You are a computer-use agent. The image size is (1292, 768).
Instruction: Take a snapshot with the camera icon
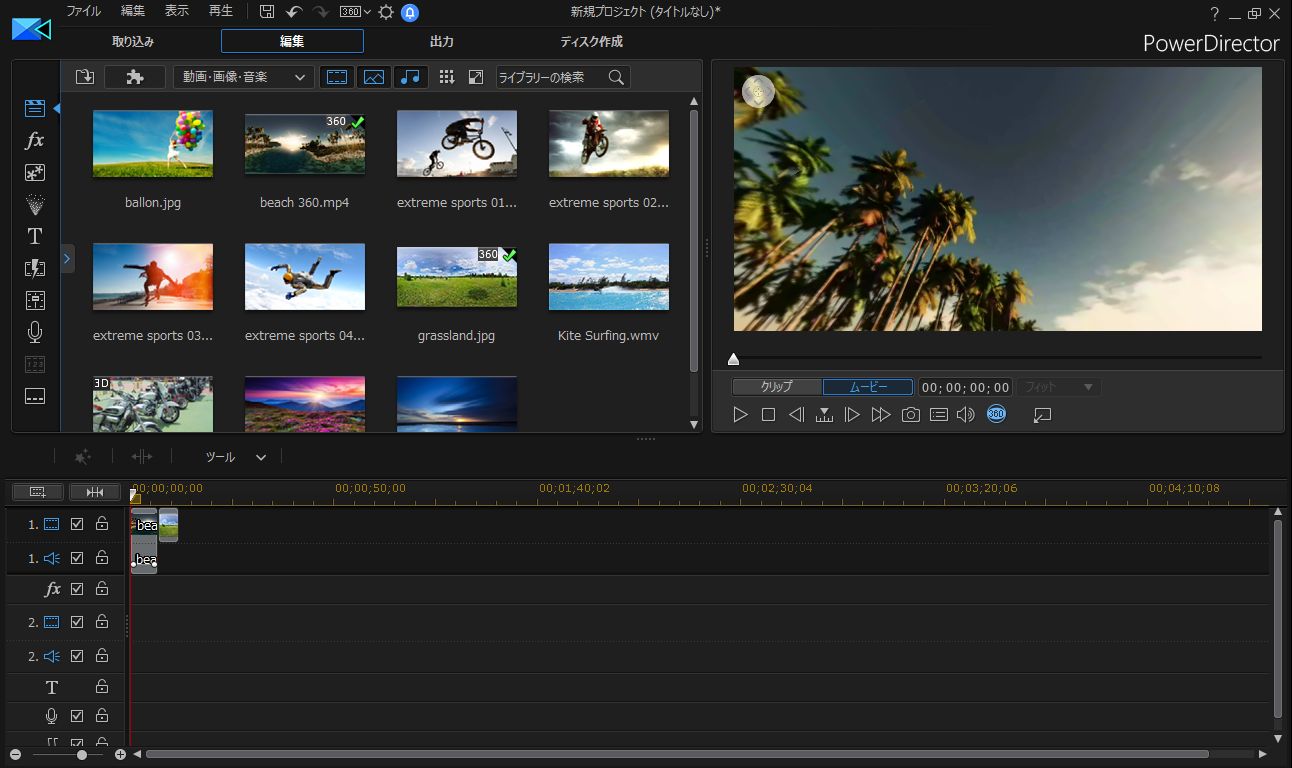tap(910, 414)
